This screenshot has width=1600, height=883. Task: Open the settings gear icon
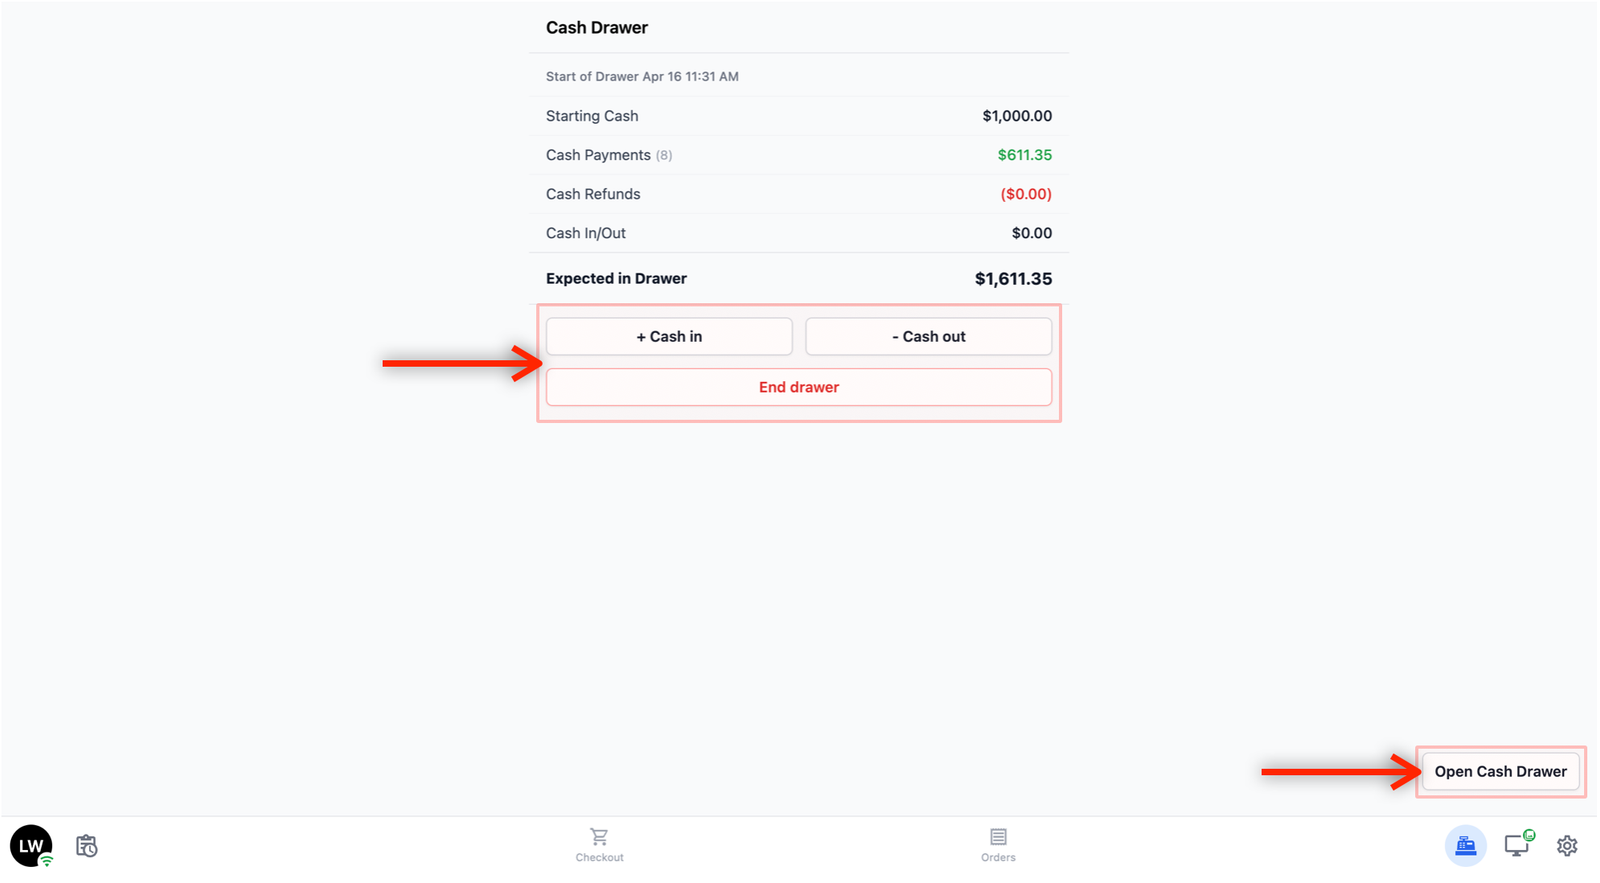[1567, 846]
